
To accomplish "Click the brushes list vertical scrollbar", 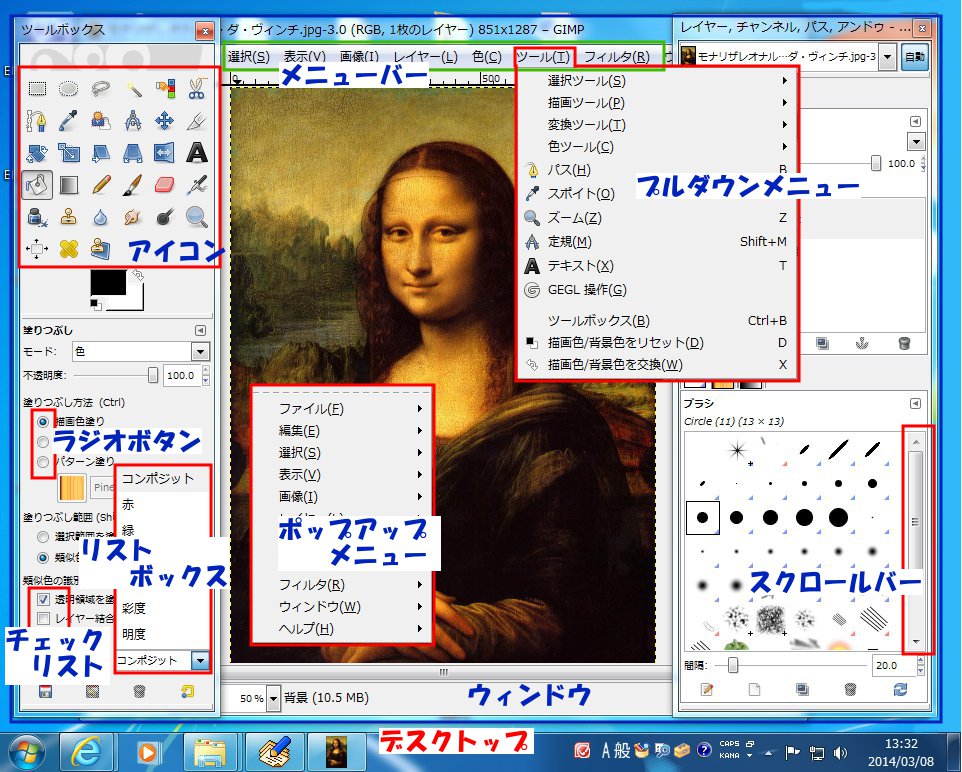I will [x=916, y=542].
